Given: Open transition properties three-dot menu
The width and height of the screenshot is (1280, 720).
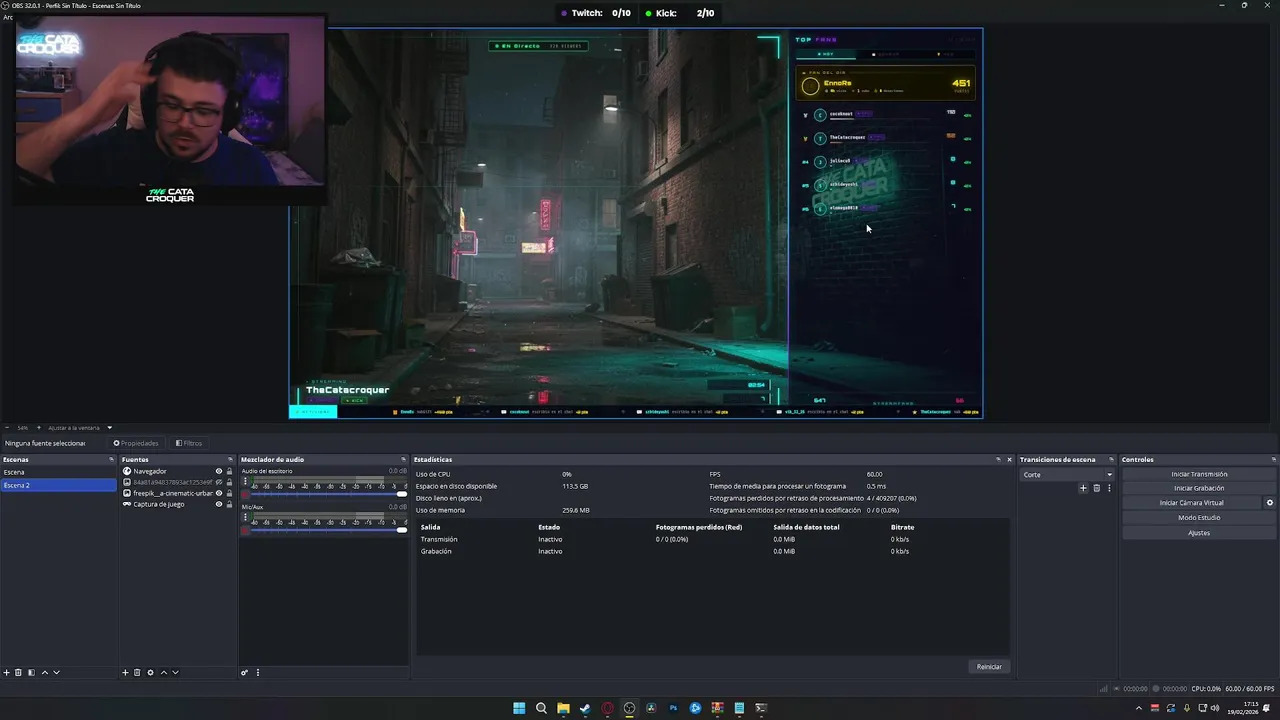Looking at the screenshot, I should (x=1109, y=488).
